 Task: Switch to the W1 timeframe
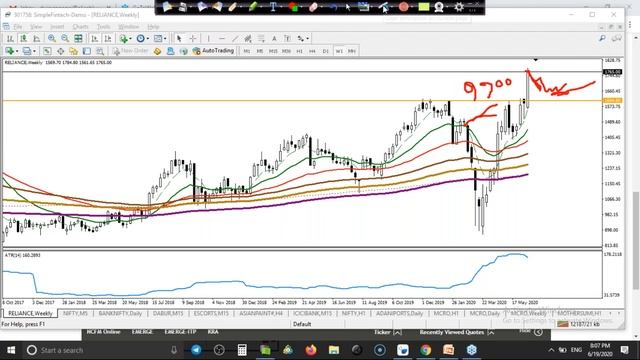pos(339,51)
